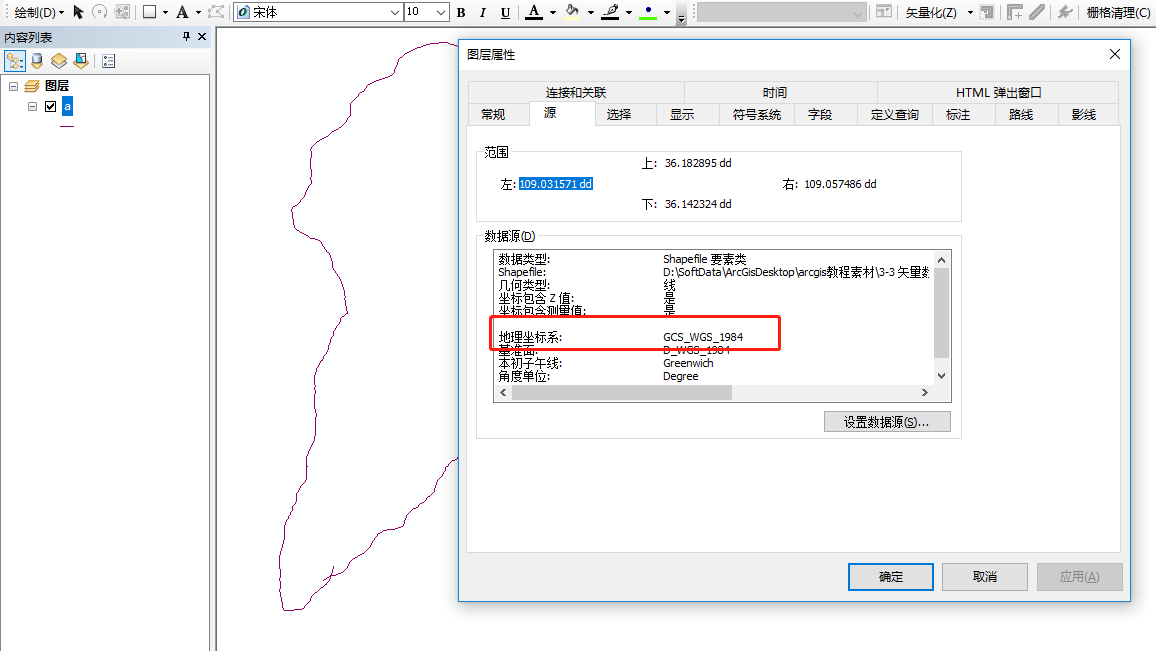Open the Contents panel options icon
Image resolution: width=1156 pixels, height=651 pixels.
pyautogui.click(x=108, y=60)
